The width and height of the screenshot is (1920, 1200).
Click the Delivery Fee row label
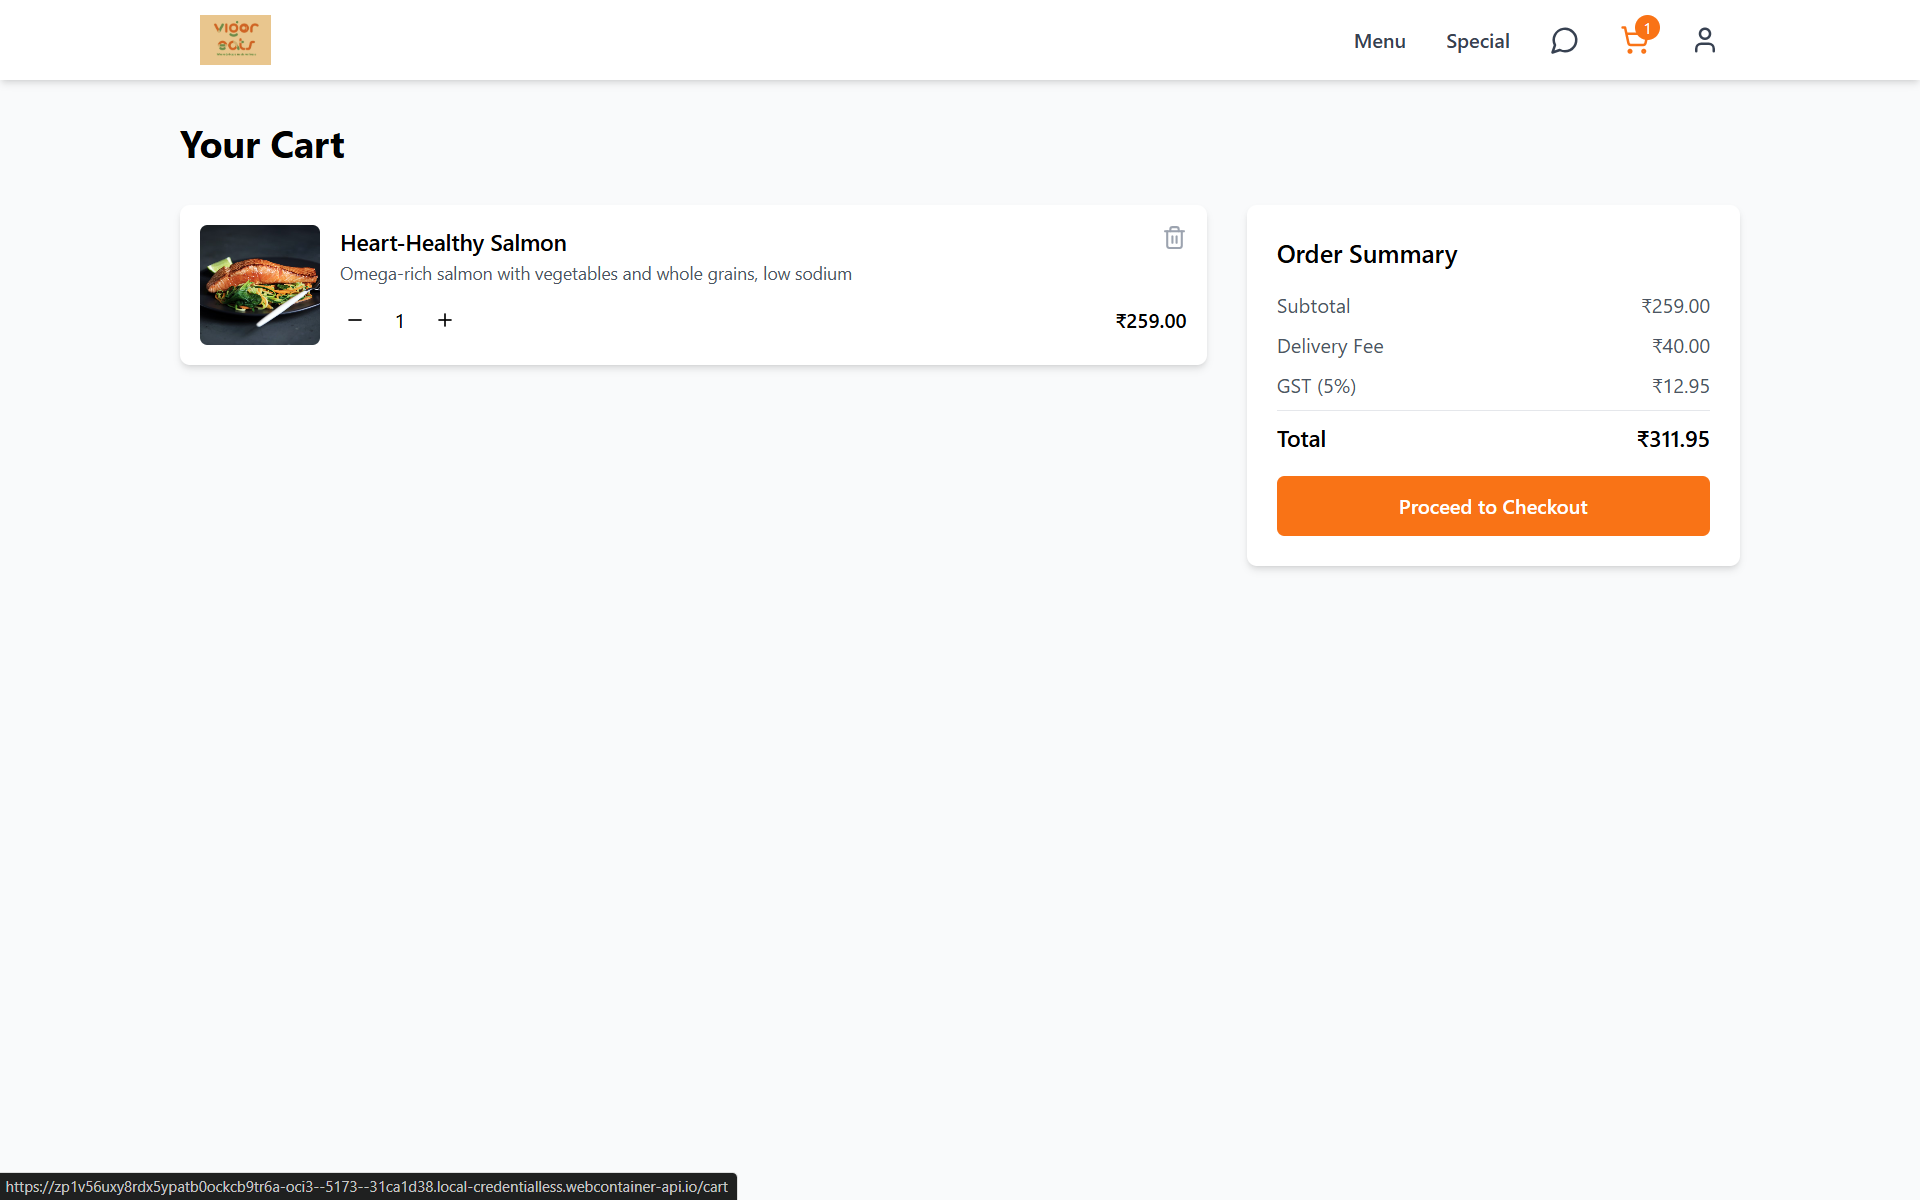[x=1329, y=346]
